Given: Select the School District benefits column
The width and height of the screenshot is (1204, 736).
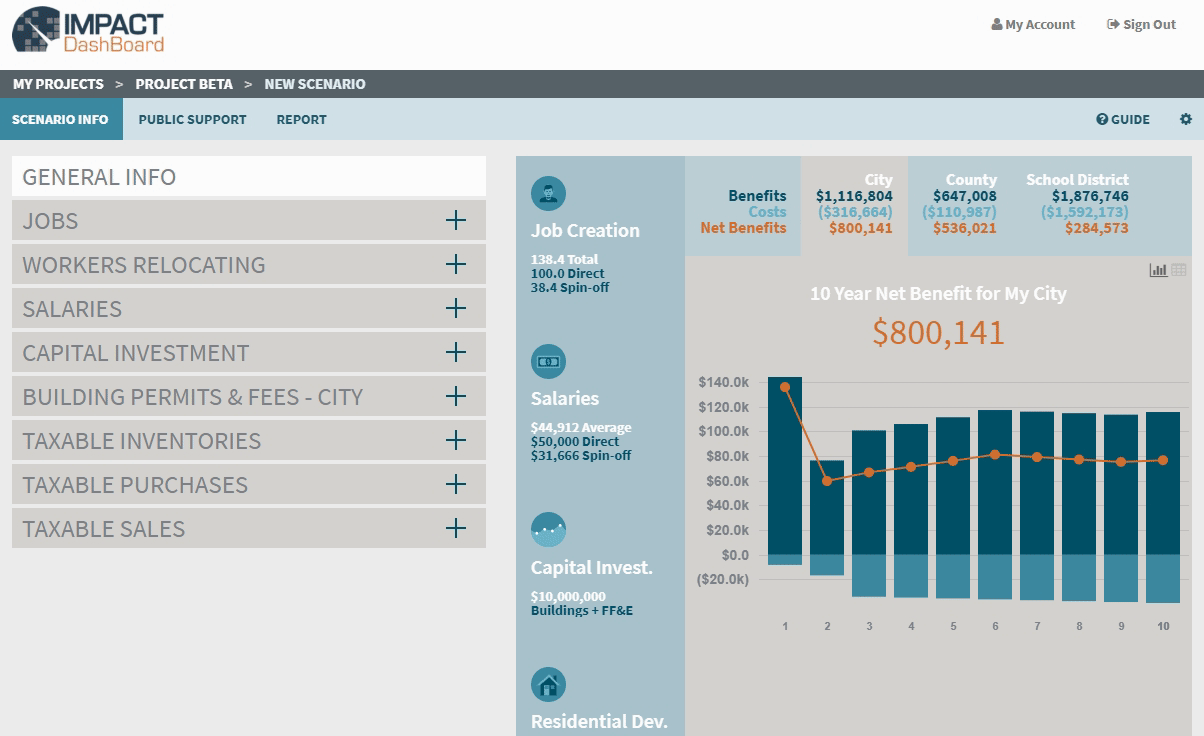Looking at the screenshot, I should tap(1077, 205).
